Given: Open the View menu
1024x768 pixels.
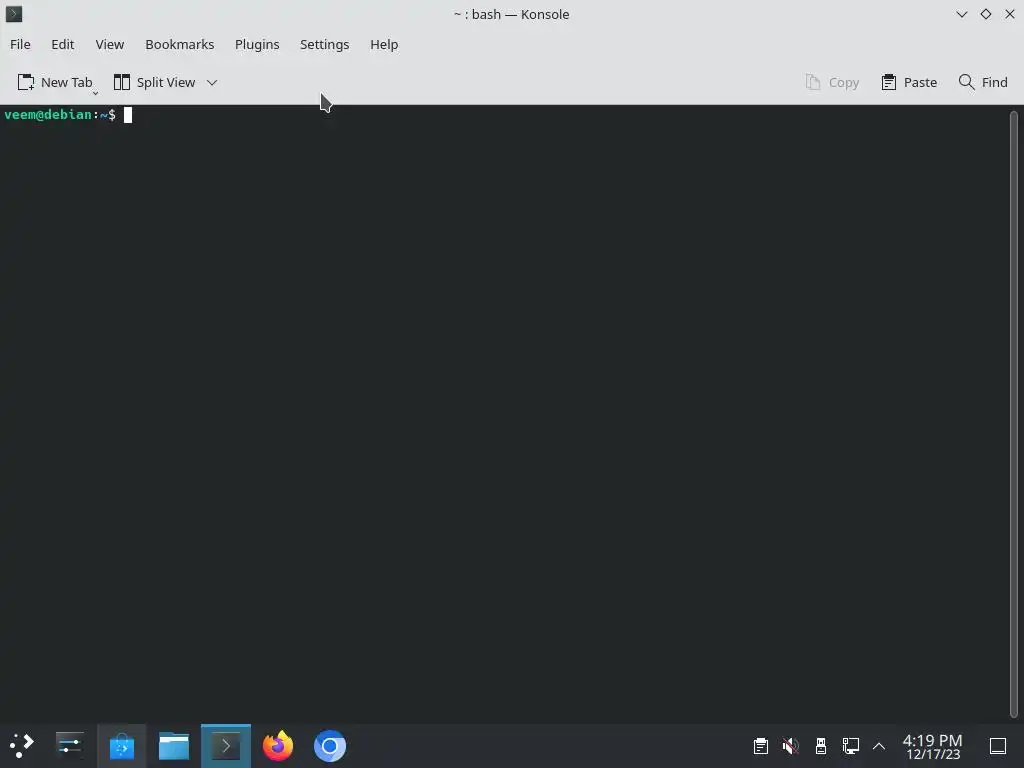Looking at the screenshot, I should coord(110,44).
